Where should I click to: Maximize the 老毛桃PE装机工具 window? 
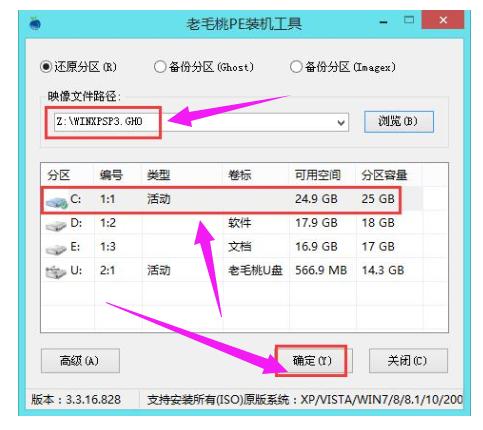(x=409, y=20)
